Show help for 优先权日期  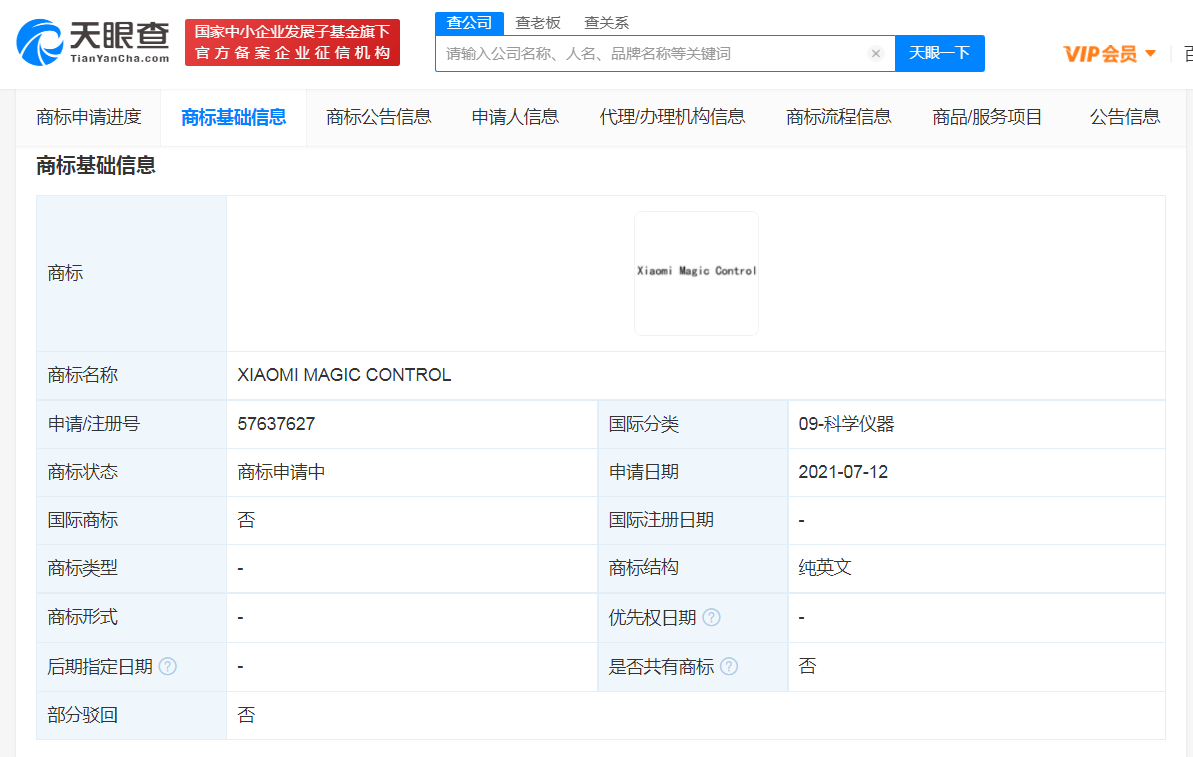click(711, 617)
